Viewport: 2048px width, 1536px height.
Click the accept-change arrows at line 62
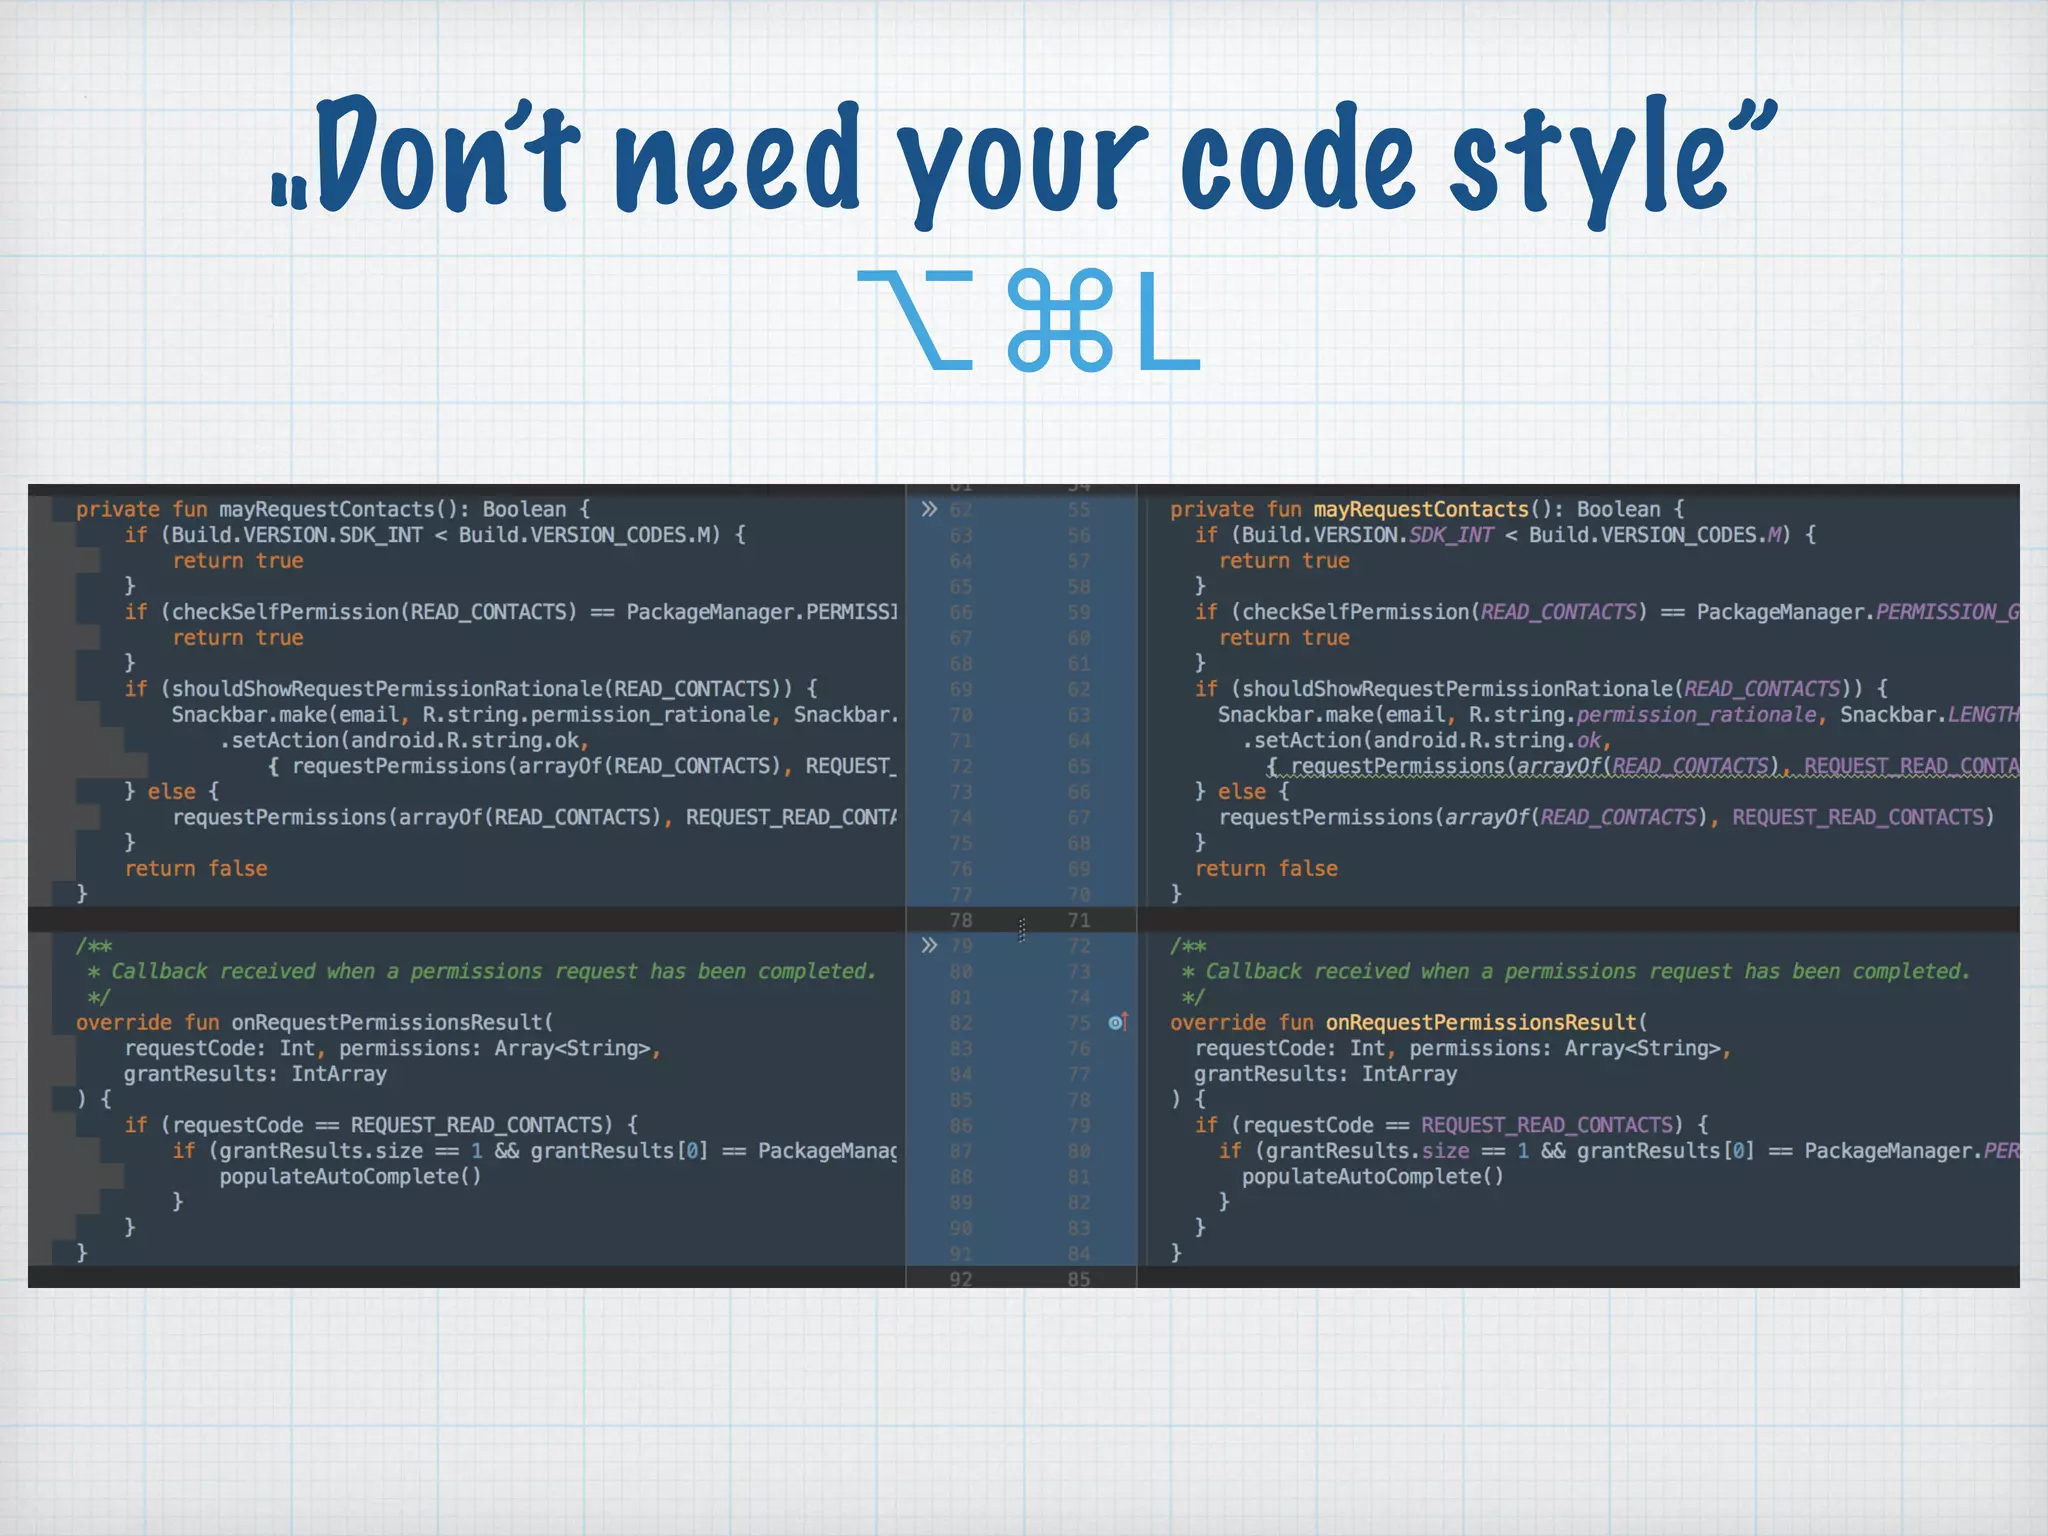(x=929, y=509)
